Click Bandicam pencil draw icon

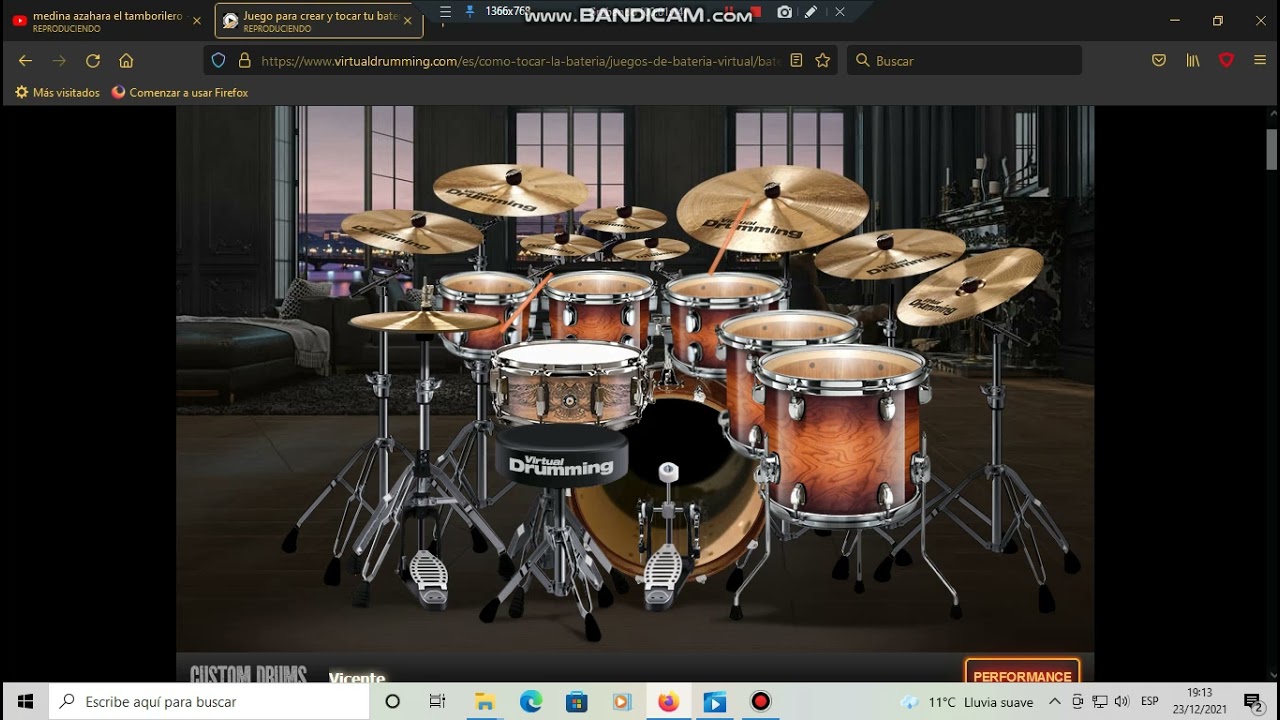pos(811,12)
